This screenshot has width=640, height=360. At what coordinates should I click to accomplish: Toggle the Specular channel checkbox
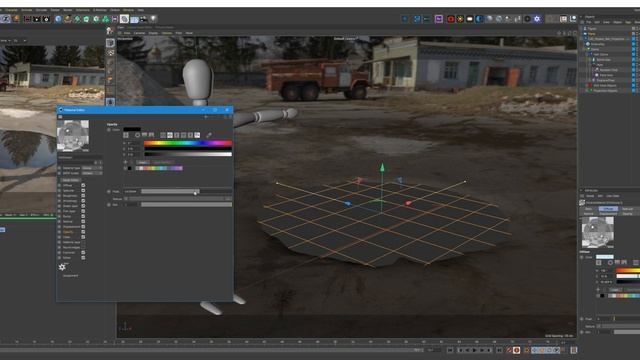click(83, 191)
